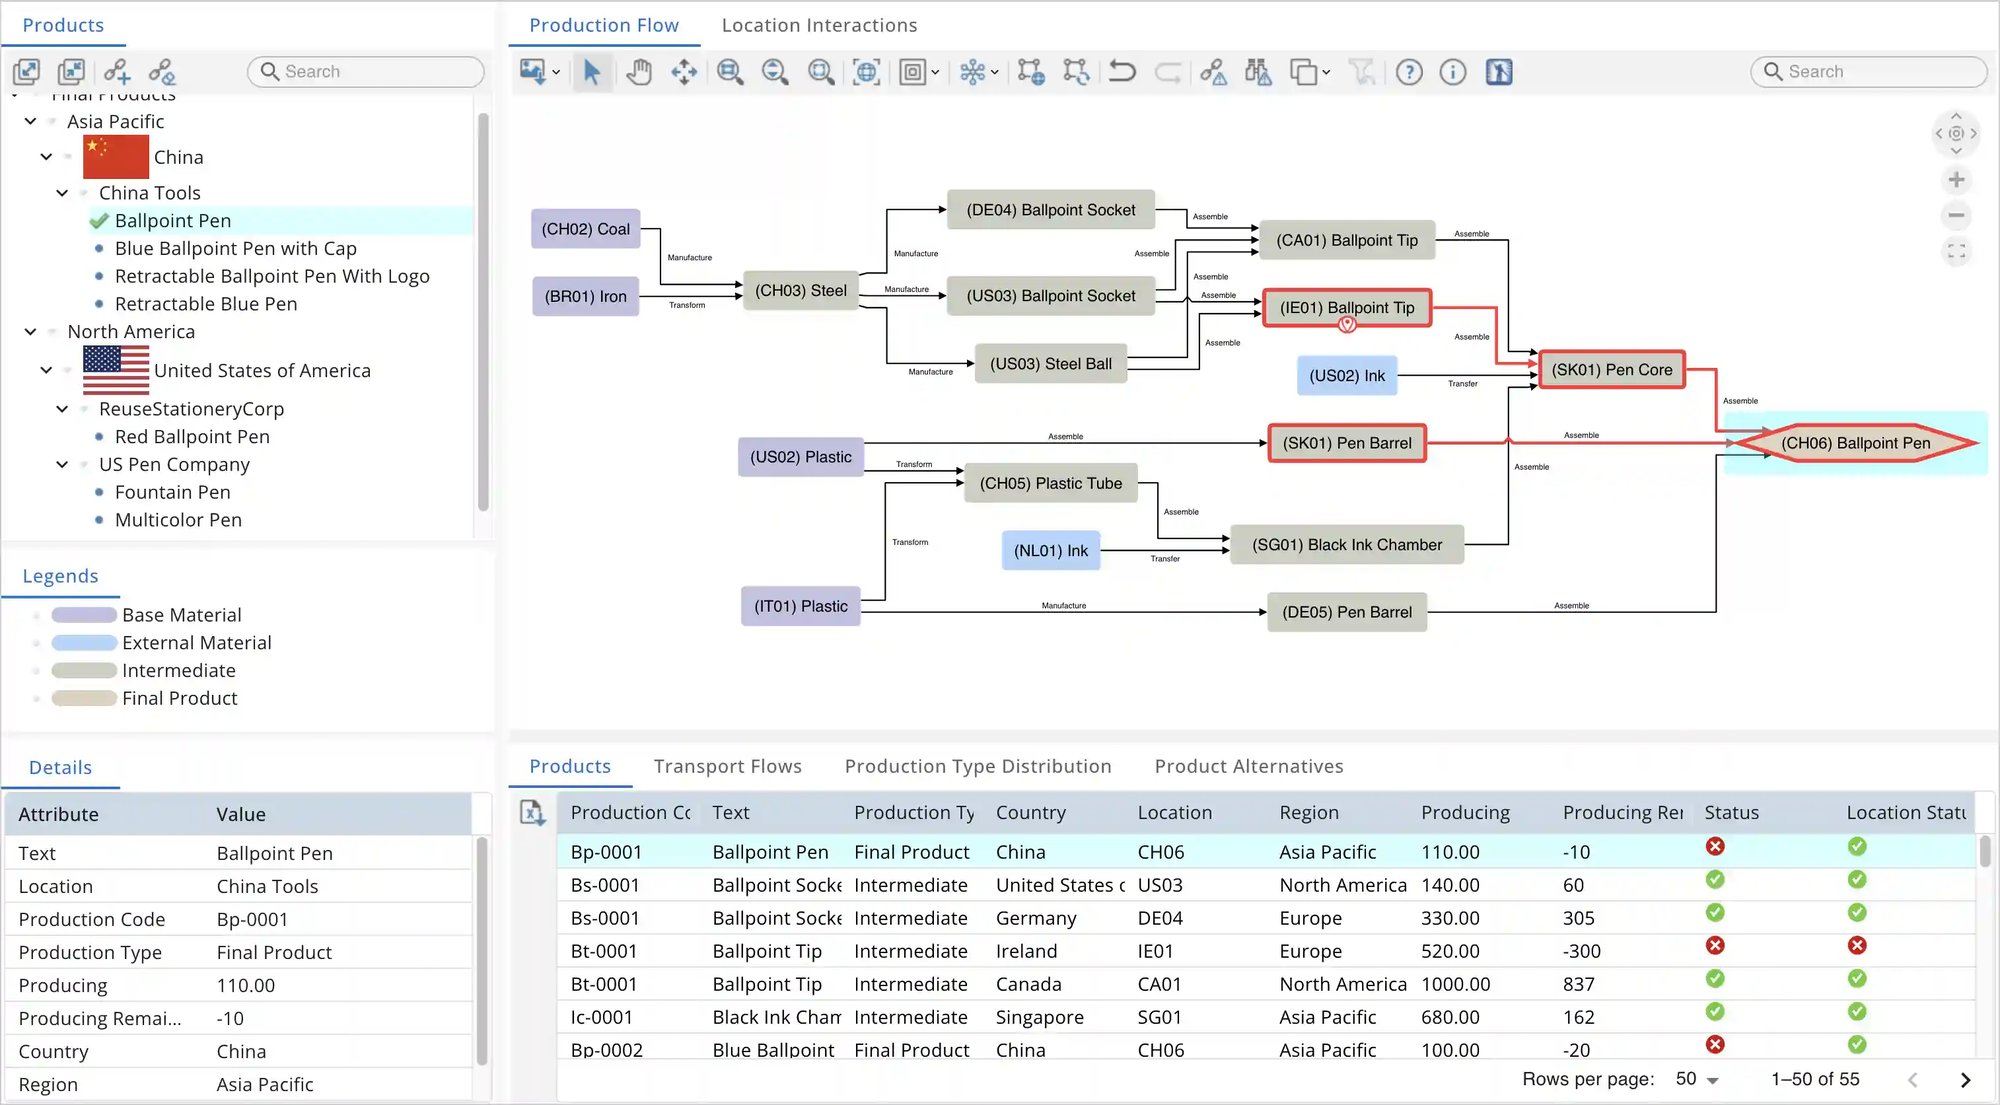Select the Multicolor Pen tree item
This screenshot has height=1105, width=2000.
pyautogui.click(x=178, y=520)
